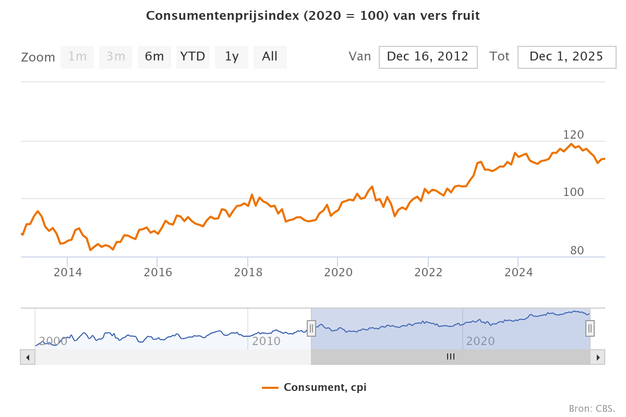The width and height of the screenshot is (626, 417).
Task: Edit the Tot end date field
Action: click(x=566, y=57)
